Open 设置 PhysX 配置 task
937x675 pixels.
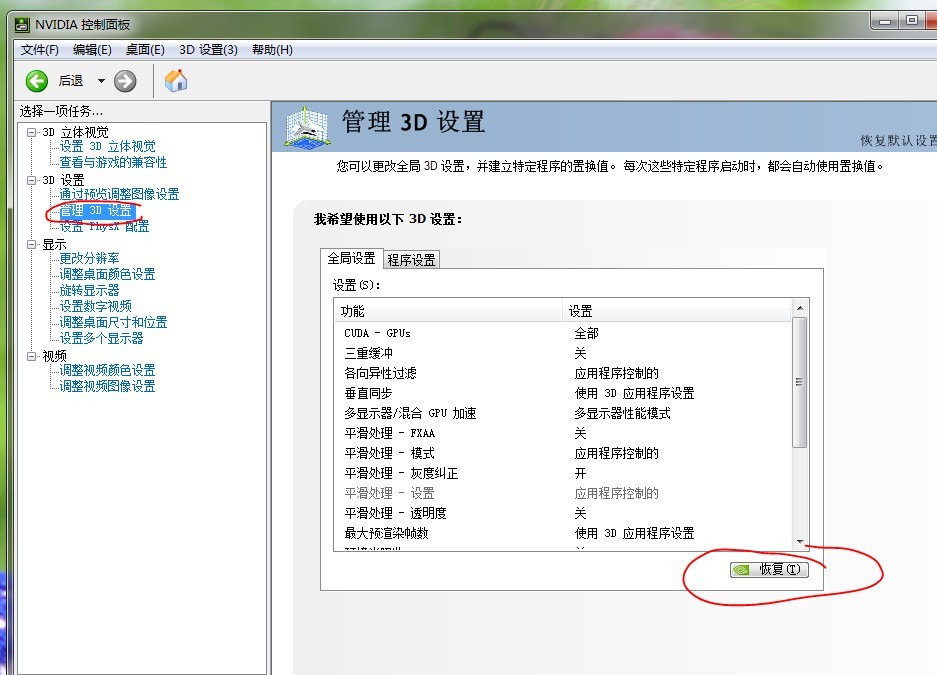click(105, 226)
